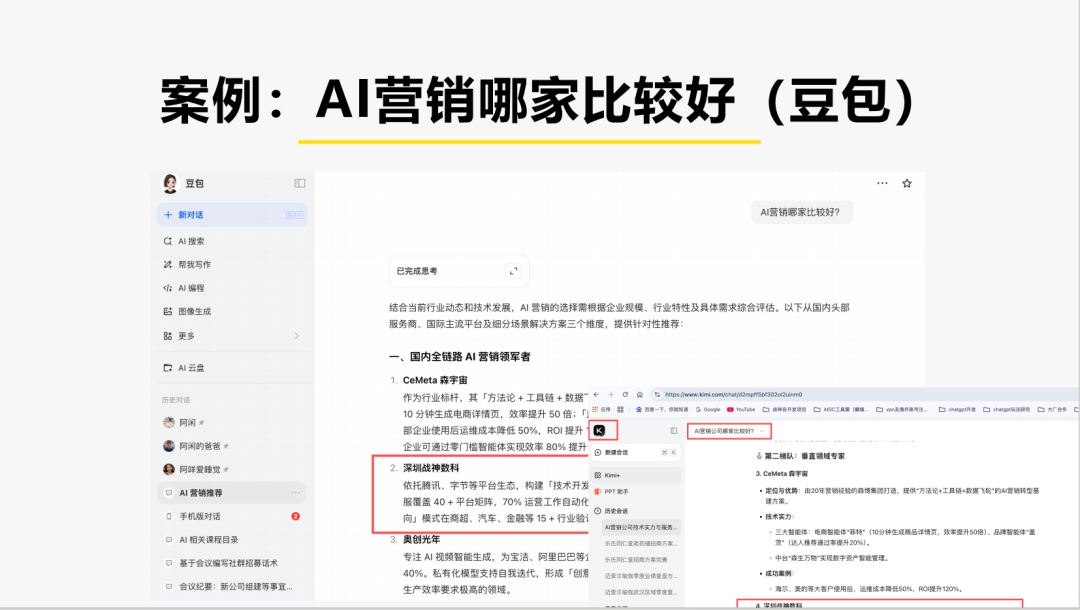Click the user message AI营销哪家比较好?
This screenshot has height=610, width=1080.
point(801,212)
